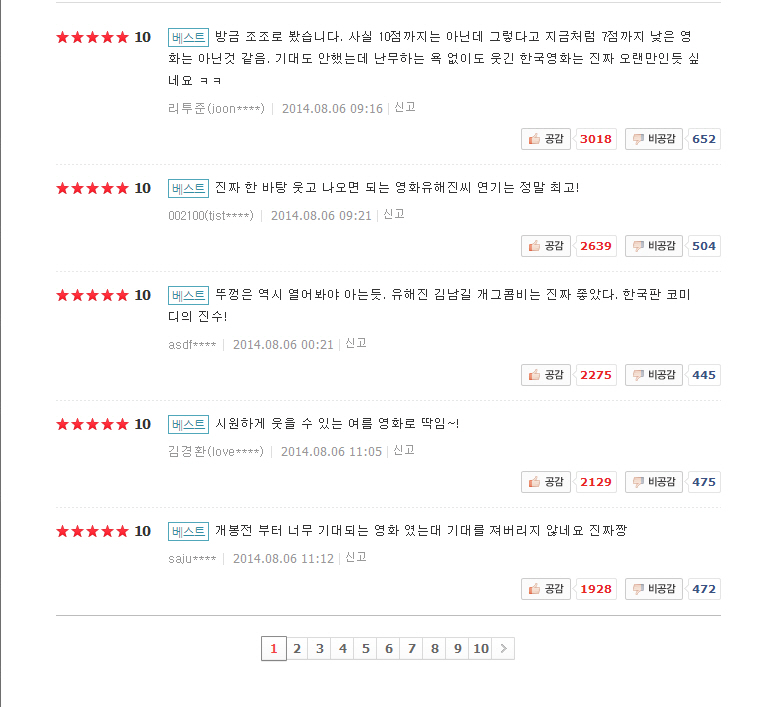Report the asdf**** comment via 신고

[x=356, y=343]
